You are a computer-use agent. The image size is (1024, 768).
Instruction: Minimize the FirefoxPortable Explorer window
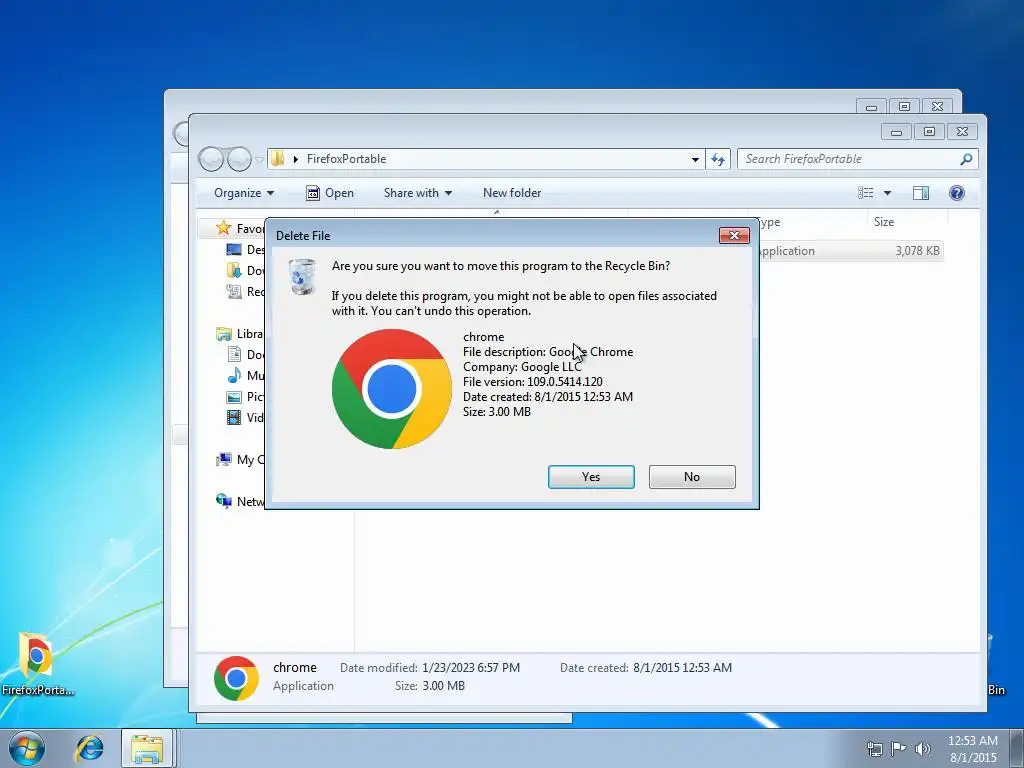point(897,131)
